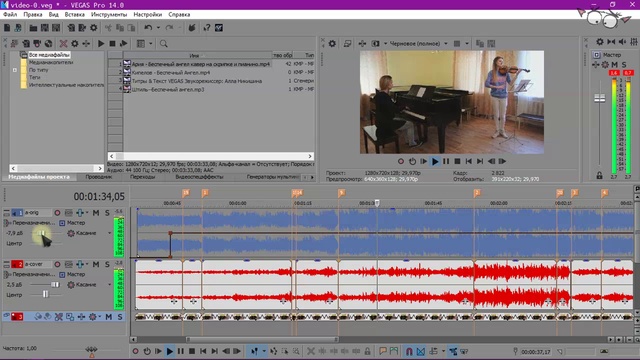This screenshot has width=640, height=360.
Task: Open the Вставка menu
Action: coord(75,14)
